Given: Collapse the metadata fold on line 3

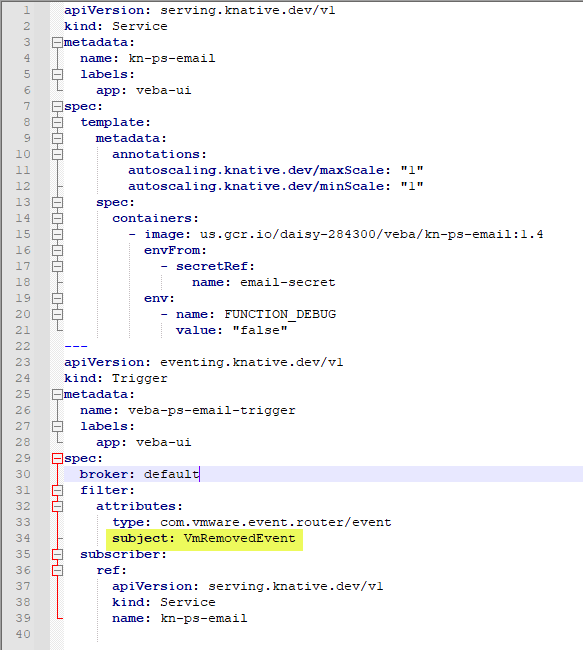Looking at the screenshot, I should coord(58,42).
